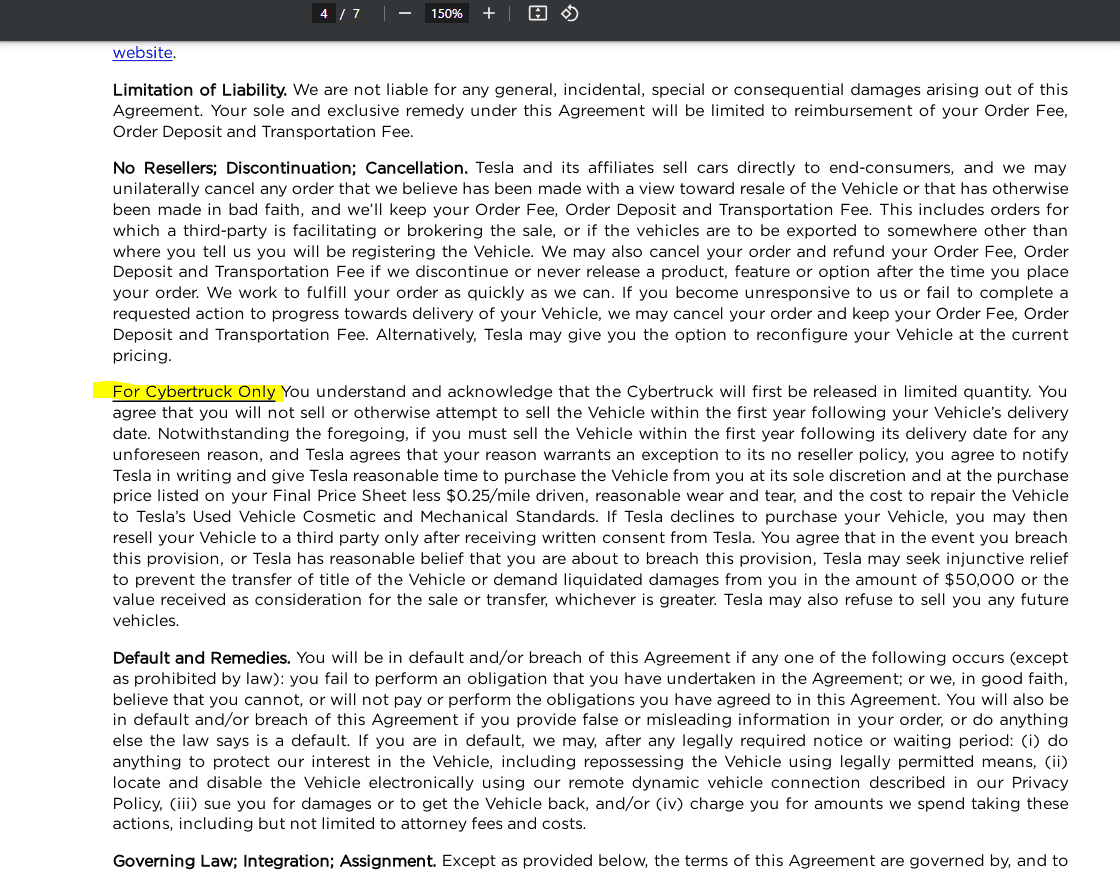This screenshot has width=1120, height=873.
Task: Click the Limitation of Liability heading
Action: click(x=199, y=90)
